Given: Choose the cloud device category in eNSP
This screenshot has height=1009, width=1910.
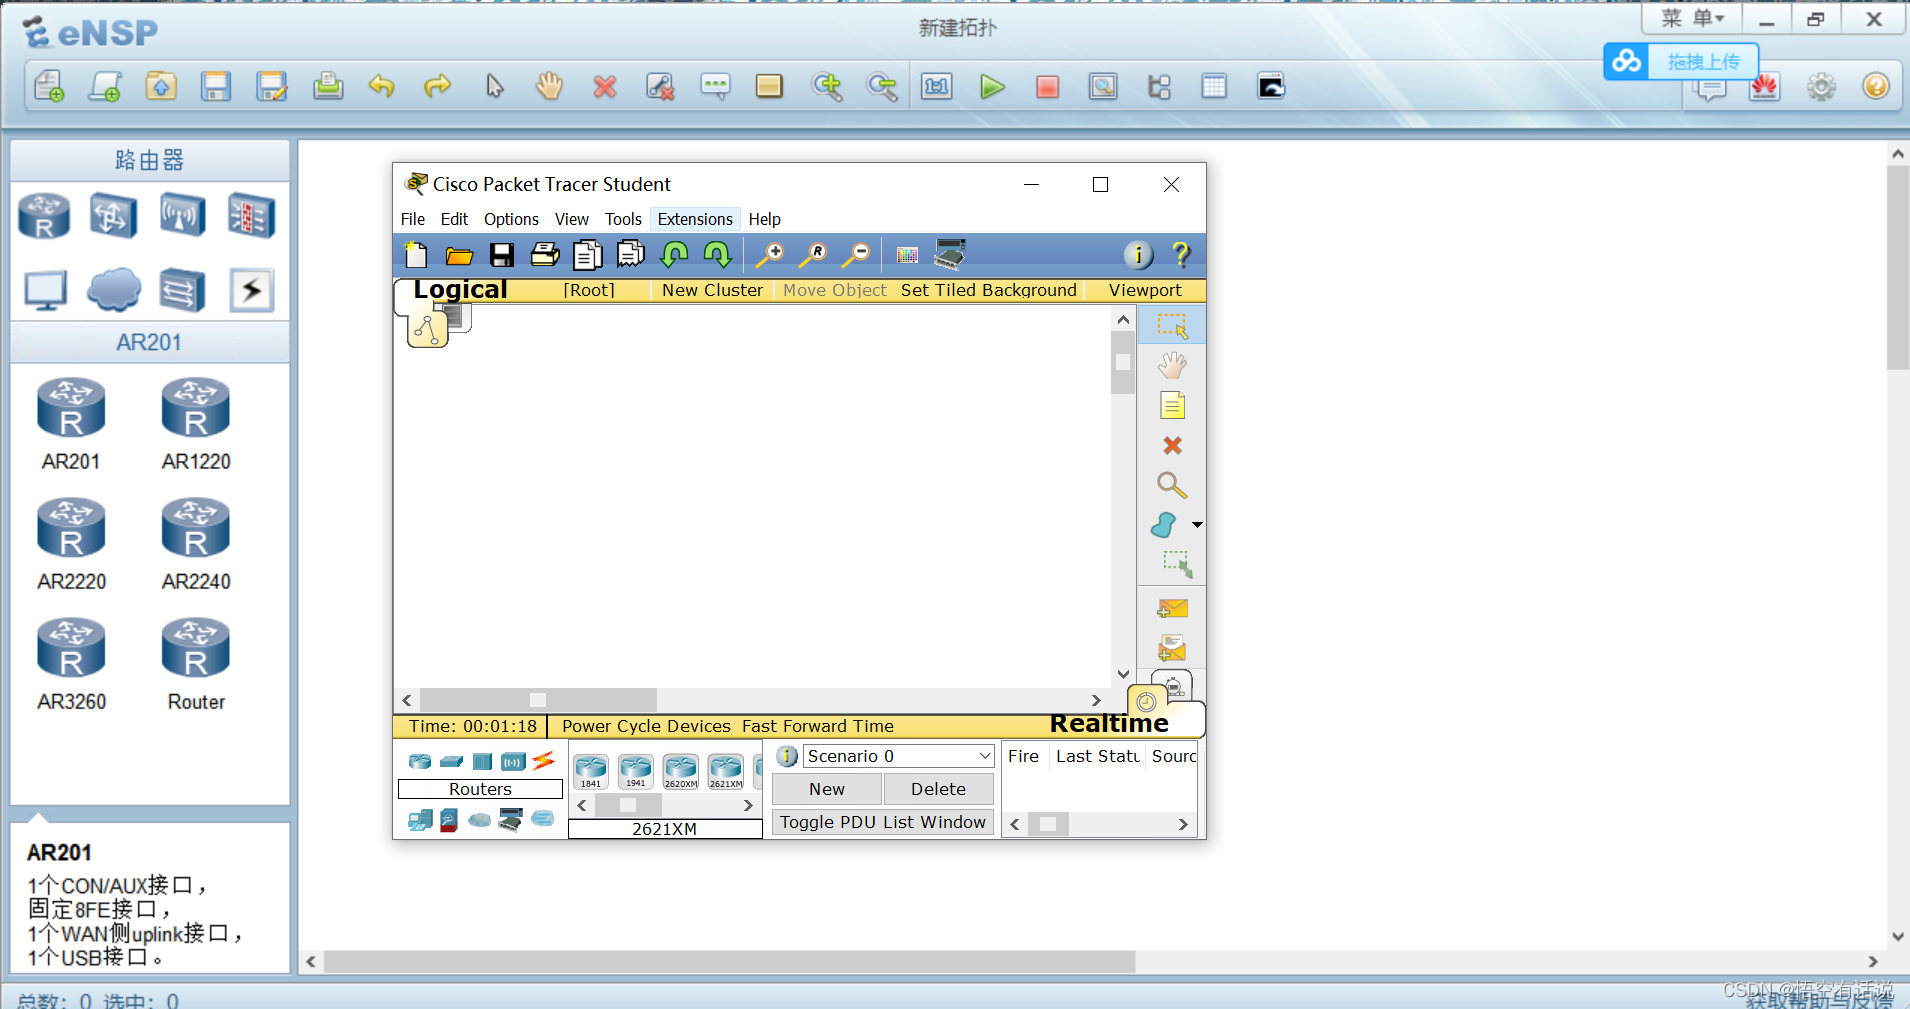Looking at the screenshot, I should tap(114, 290).
